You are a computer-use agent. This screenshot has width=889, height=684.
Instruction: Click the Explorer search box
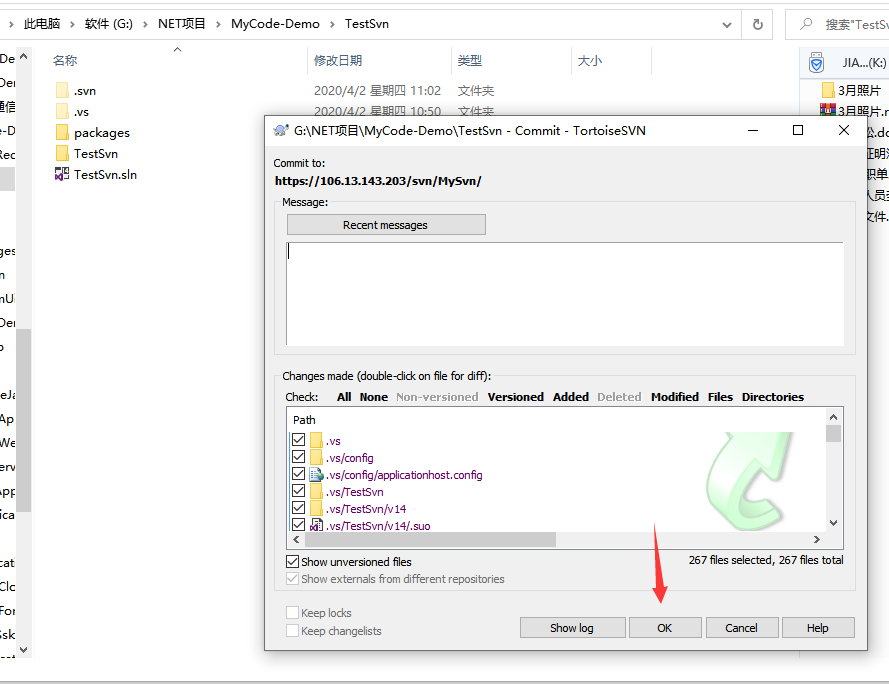click(839, 24)
